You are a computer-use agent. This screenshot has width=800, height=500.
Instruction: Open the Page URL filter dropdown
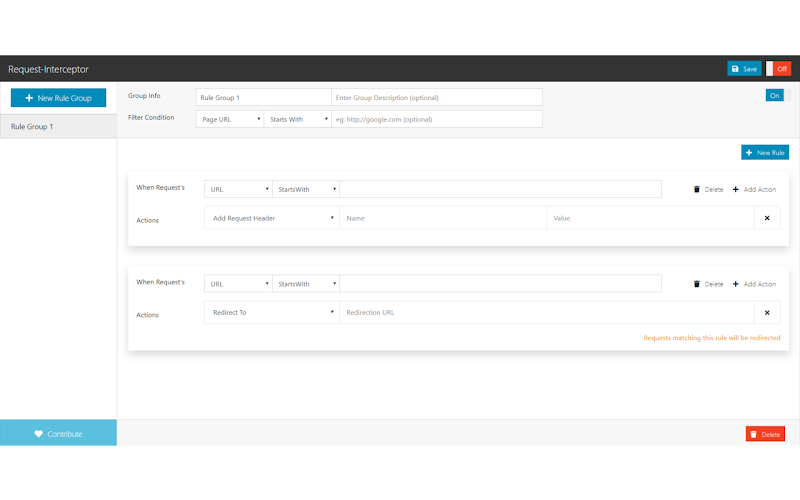(x=230, y=119)
